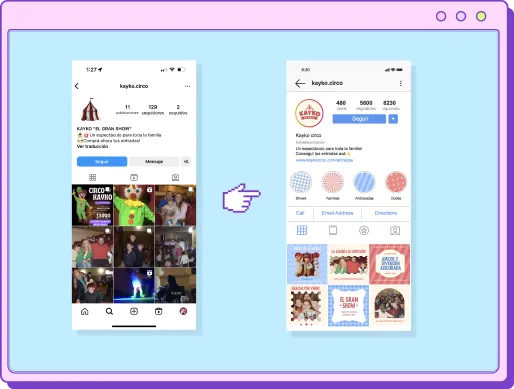
Task: Expand suggested accounts button beside Message
Action: coord(186,161)
